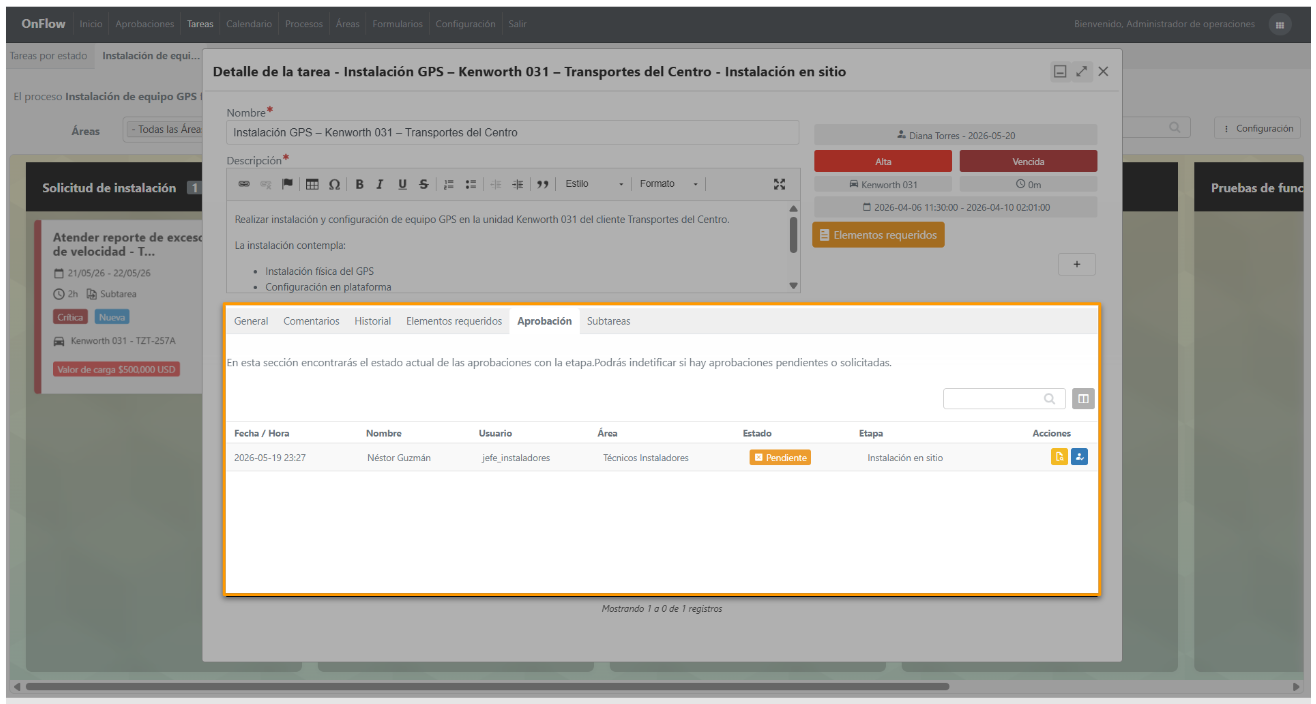This screenshot has width=1316, height=704.
Task: Apply strikethrough formatting in the editor
Action: [x=424, y=184]
